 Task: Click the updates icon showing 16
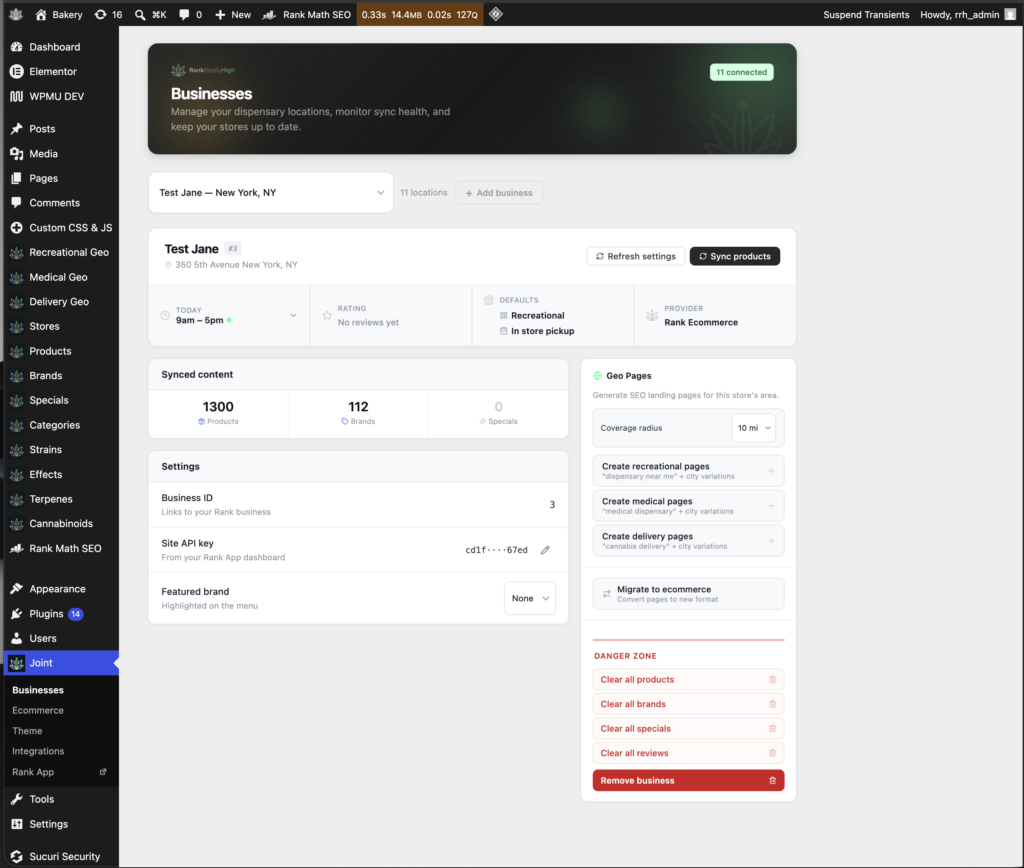[x=100, y=14]
